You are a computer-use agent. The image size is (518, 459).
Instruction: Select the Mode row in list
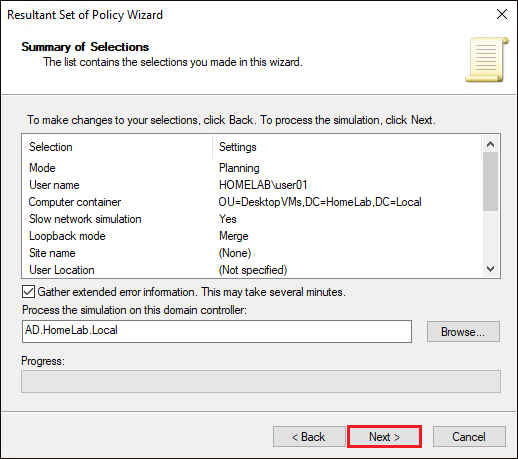(x=252, y=168)
